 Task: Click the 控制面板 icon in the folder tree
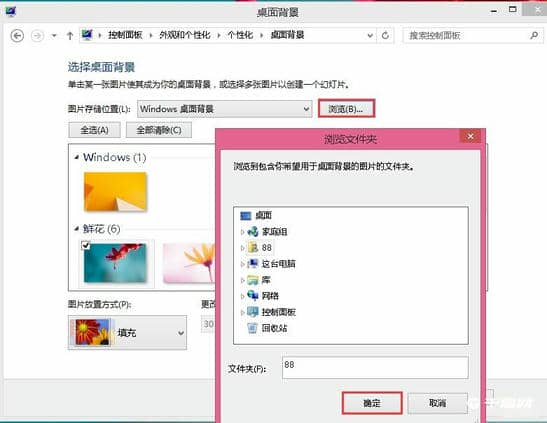253,312
